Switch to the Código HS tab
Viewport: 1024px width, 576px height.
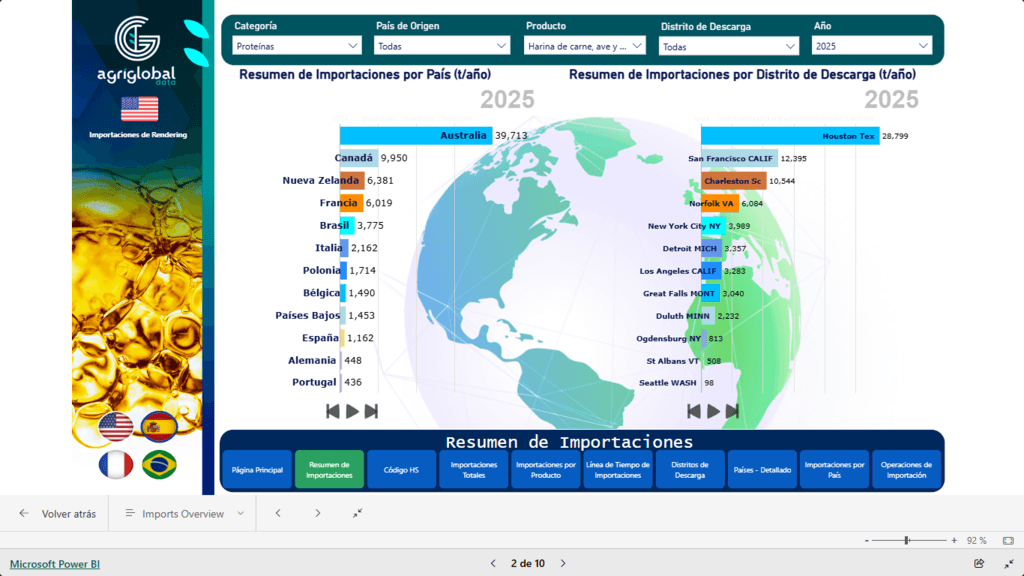pos(401,470)
